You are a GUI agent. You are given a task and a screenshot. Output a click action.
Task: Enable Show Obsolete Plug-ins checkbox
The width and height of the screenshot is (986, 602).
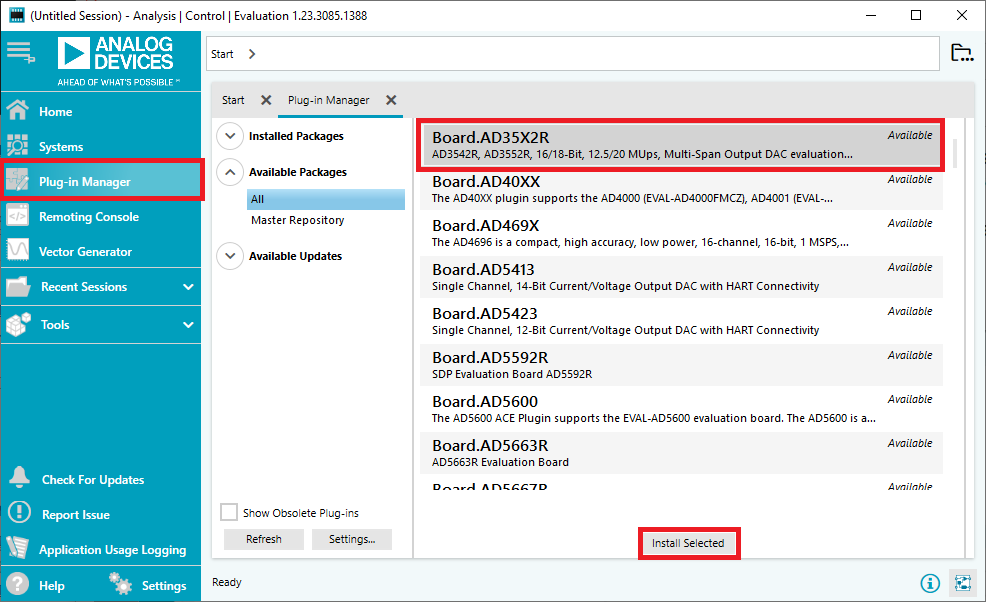(x=229, y=512)
